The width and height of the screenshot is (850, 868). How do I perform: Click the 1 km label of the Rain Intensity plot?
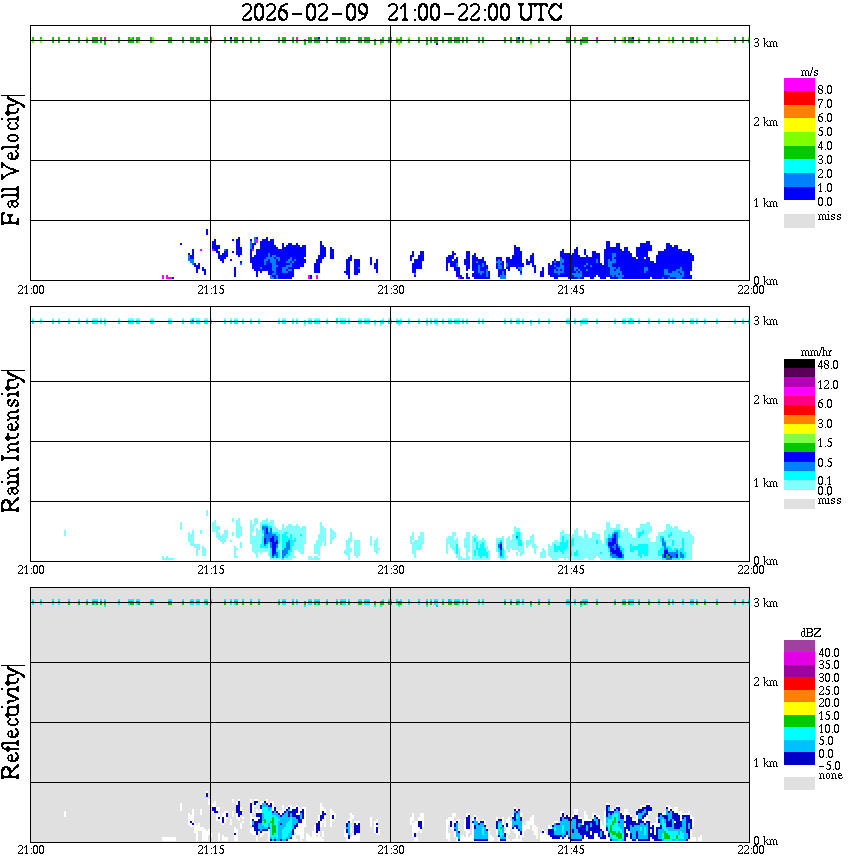point(766,483)
